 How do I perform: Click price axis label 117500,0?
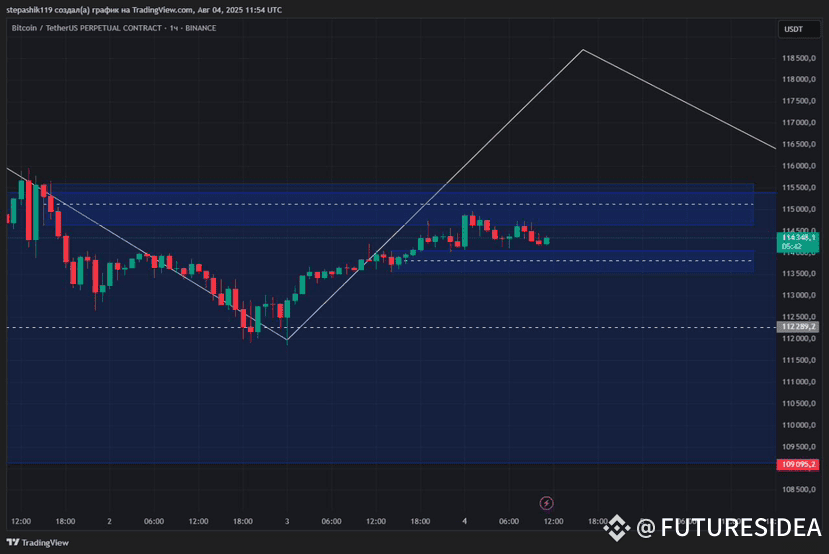[799, 101]
